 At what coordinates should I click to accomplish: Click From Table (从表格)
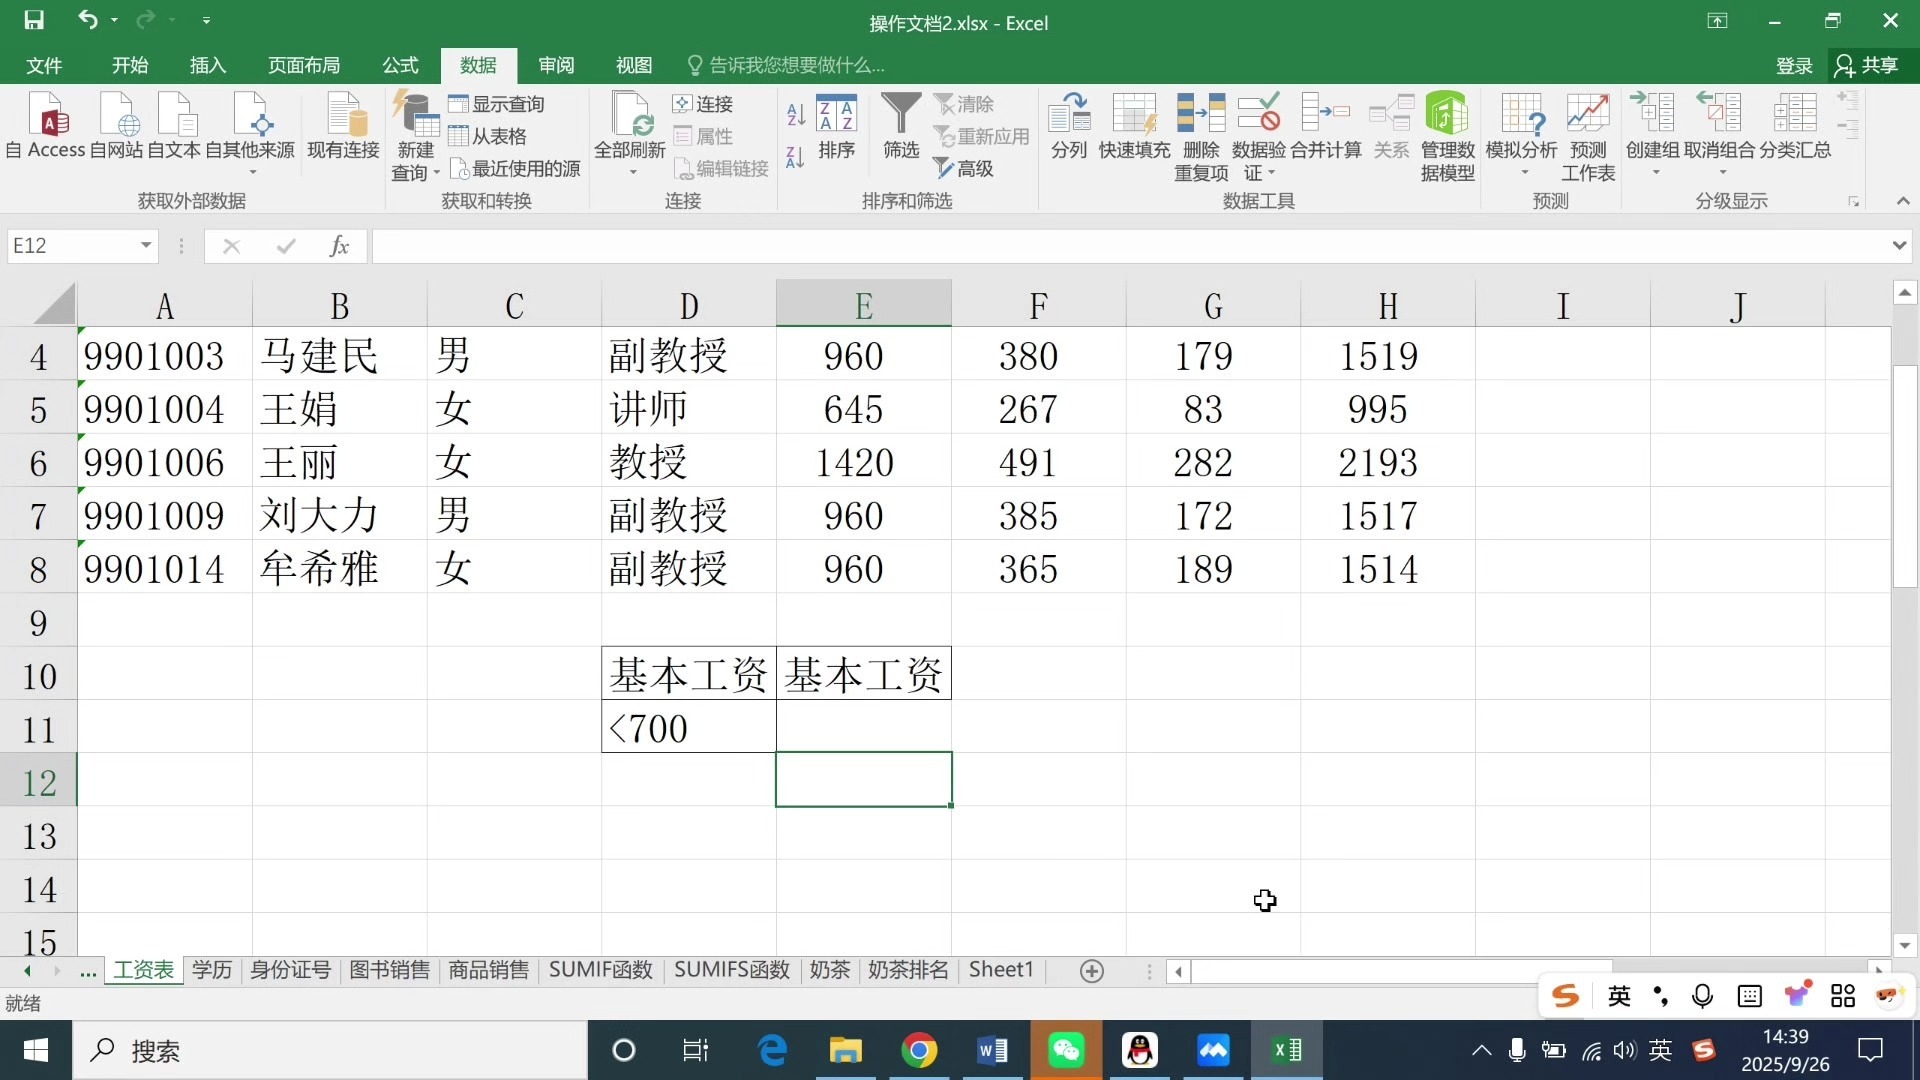(x=487, y=136)
